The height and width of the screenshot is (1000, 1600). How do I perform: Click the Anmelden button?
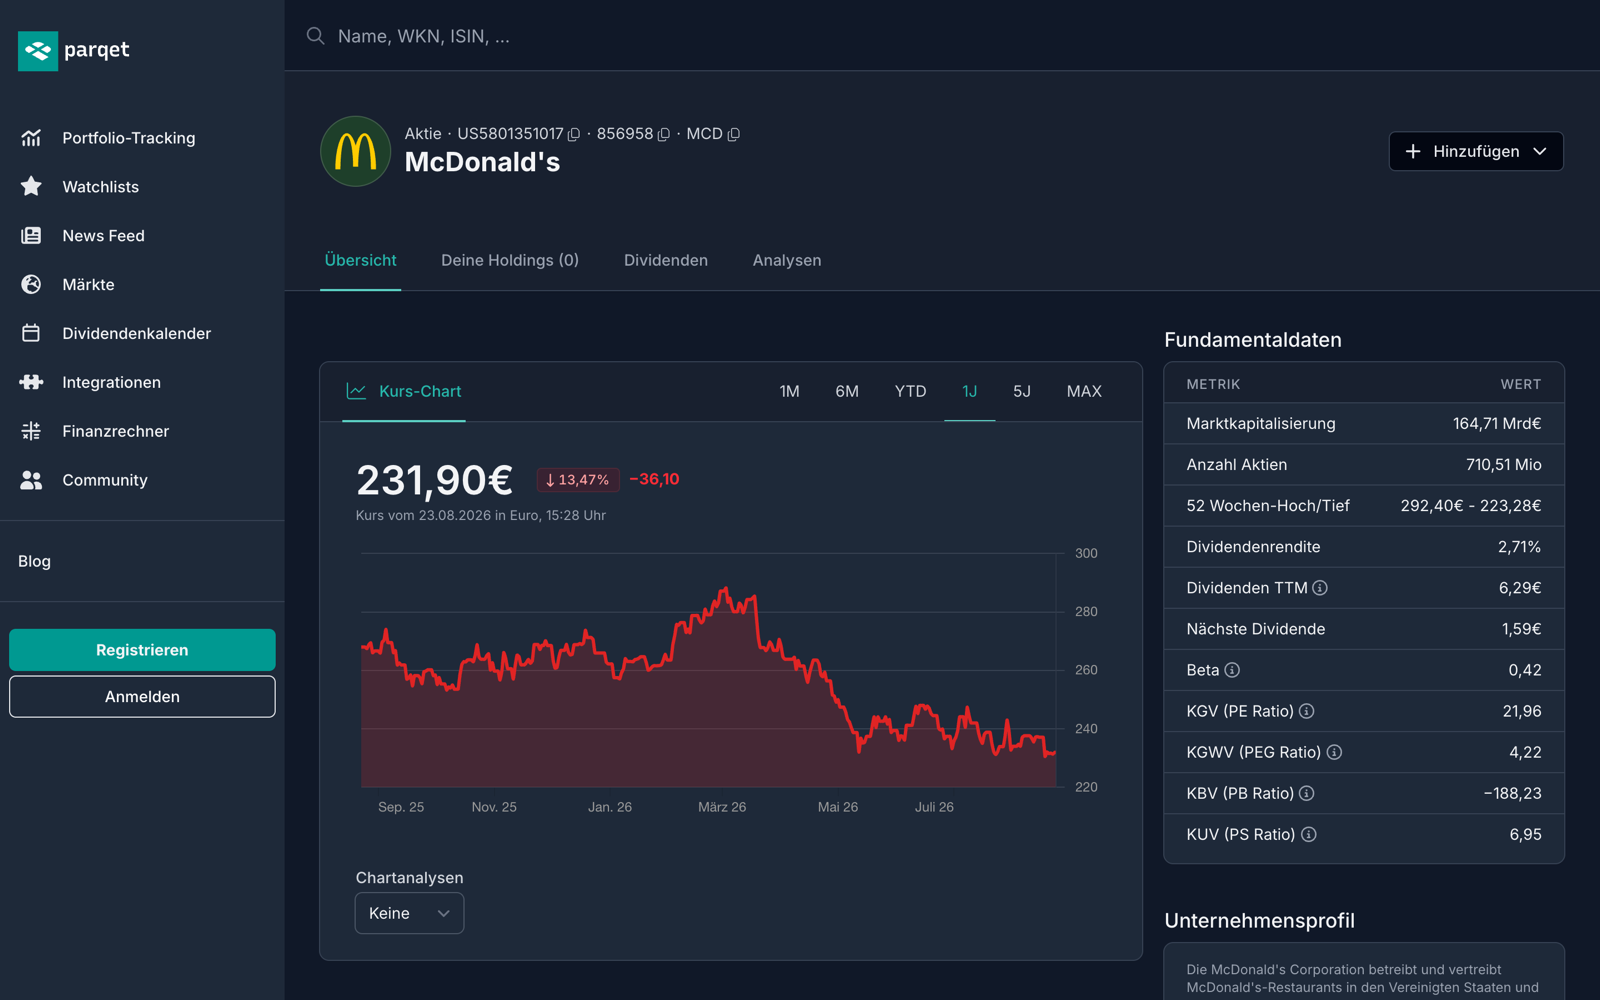pyautogui.click(x=142, y=697)
